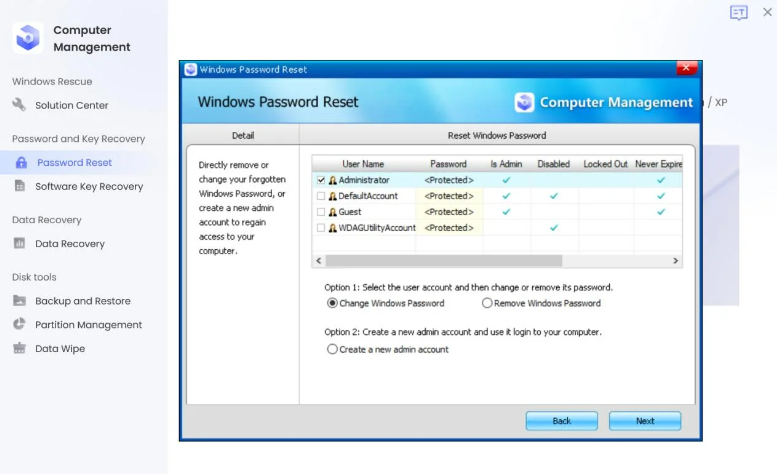Click the Partition Management pie icon

point(19,324)
